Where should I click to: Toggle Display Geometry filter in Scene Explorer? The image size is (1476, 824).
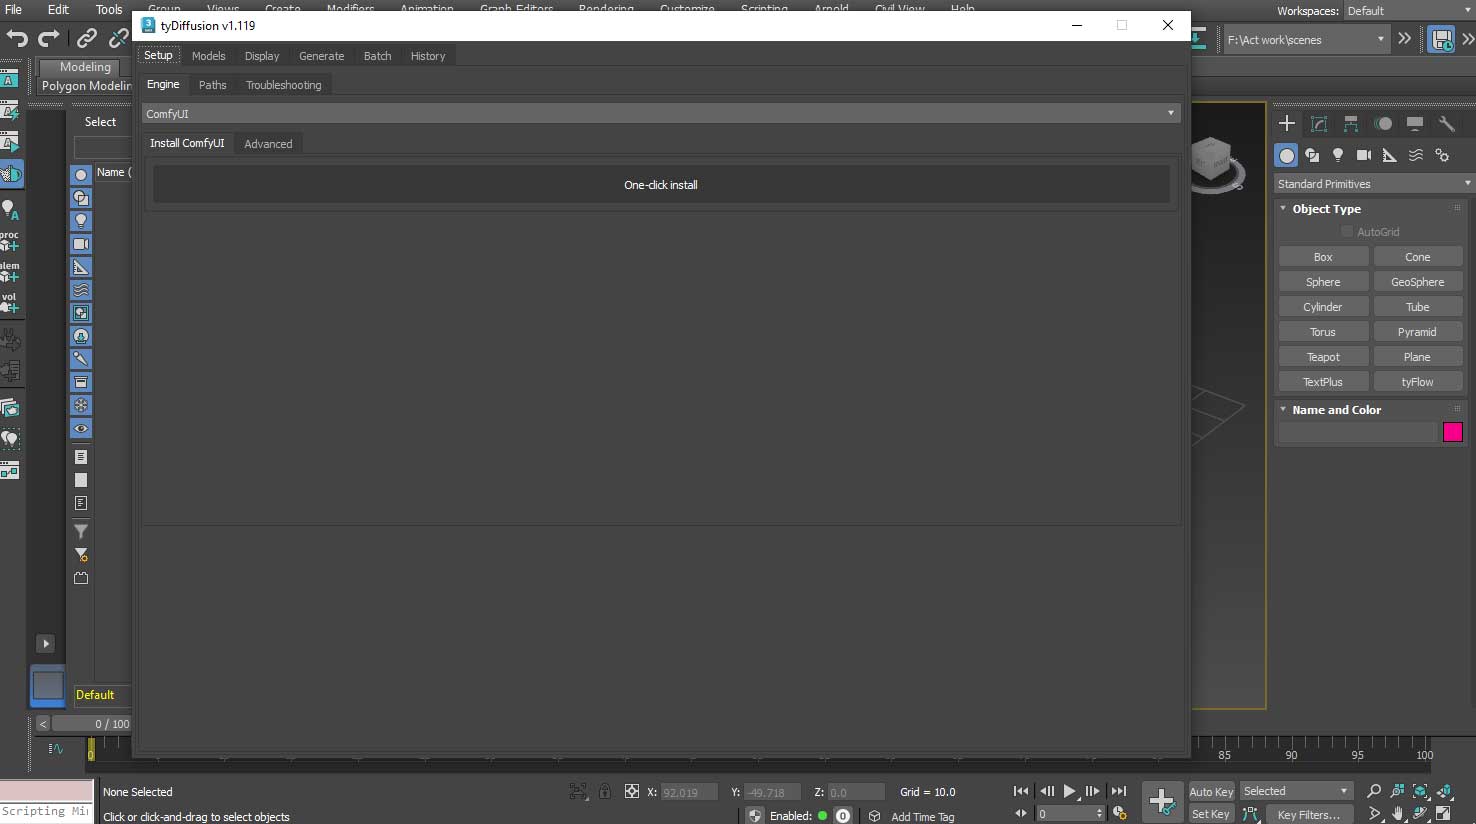point(81,175)
